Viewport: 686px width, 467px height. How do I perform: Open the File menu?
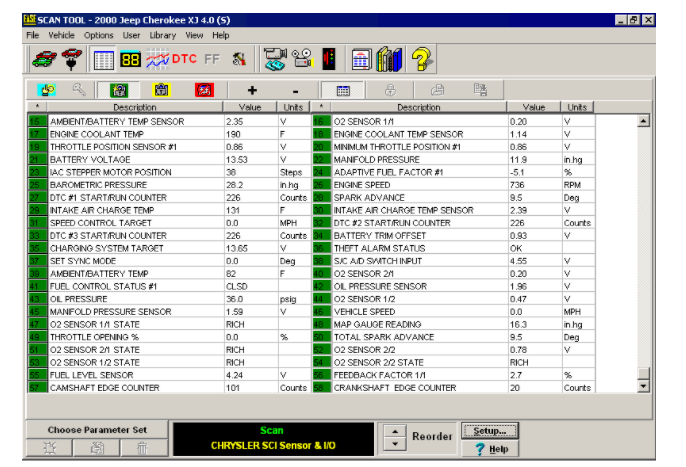(x=32, y=35)
